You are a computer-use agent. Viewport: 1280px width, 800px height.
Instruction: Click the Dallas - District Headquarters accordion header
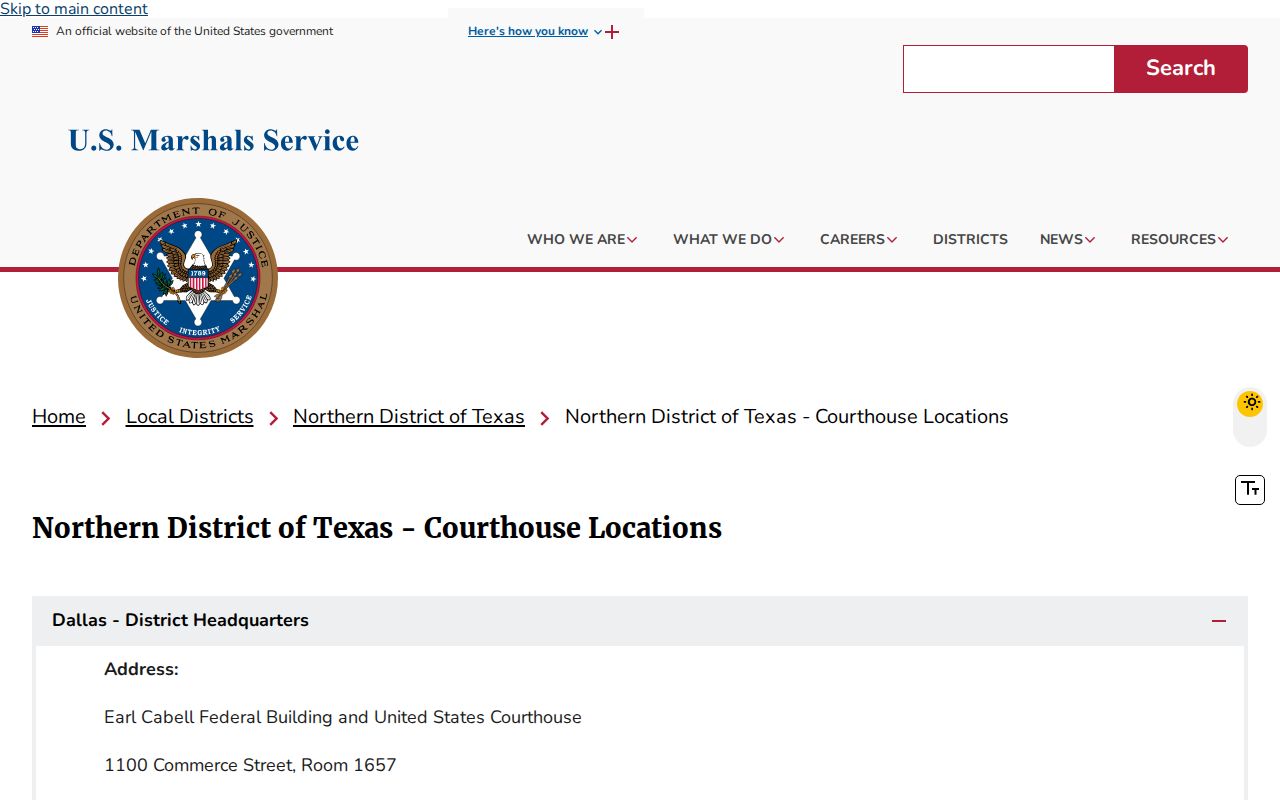640,621
